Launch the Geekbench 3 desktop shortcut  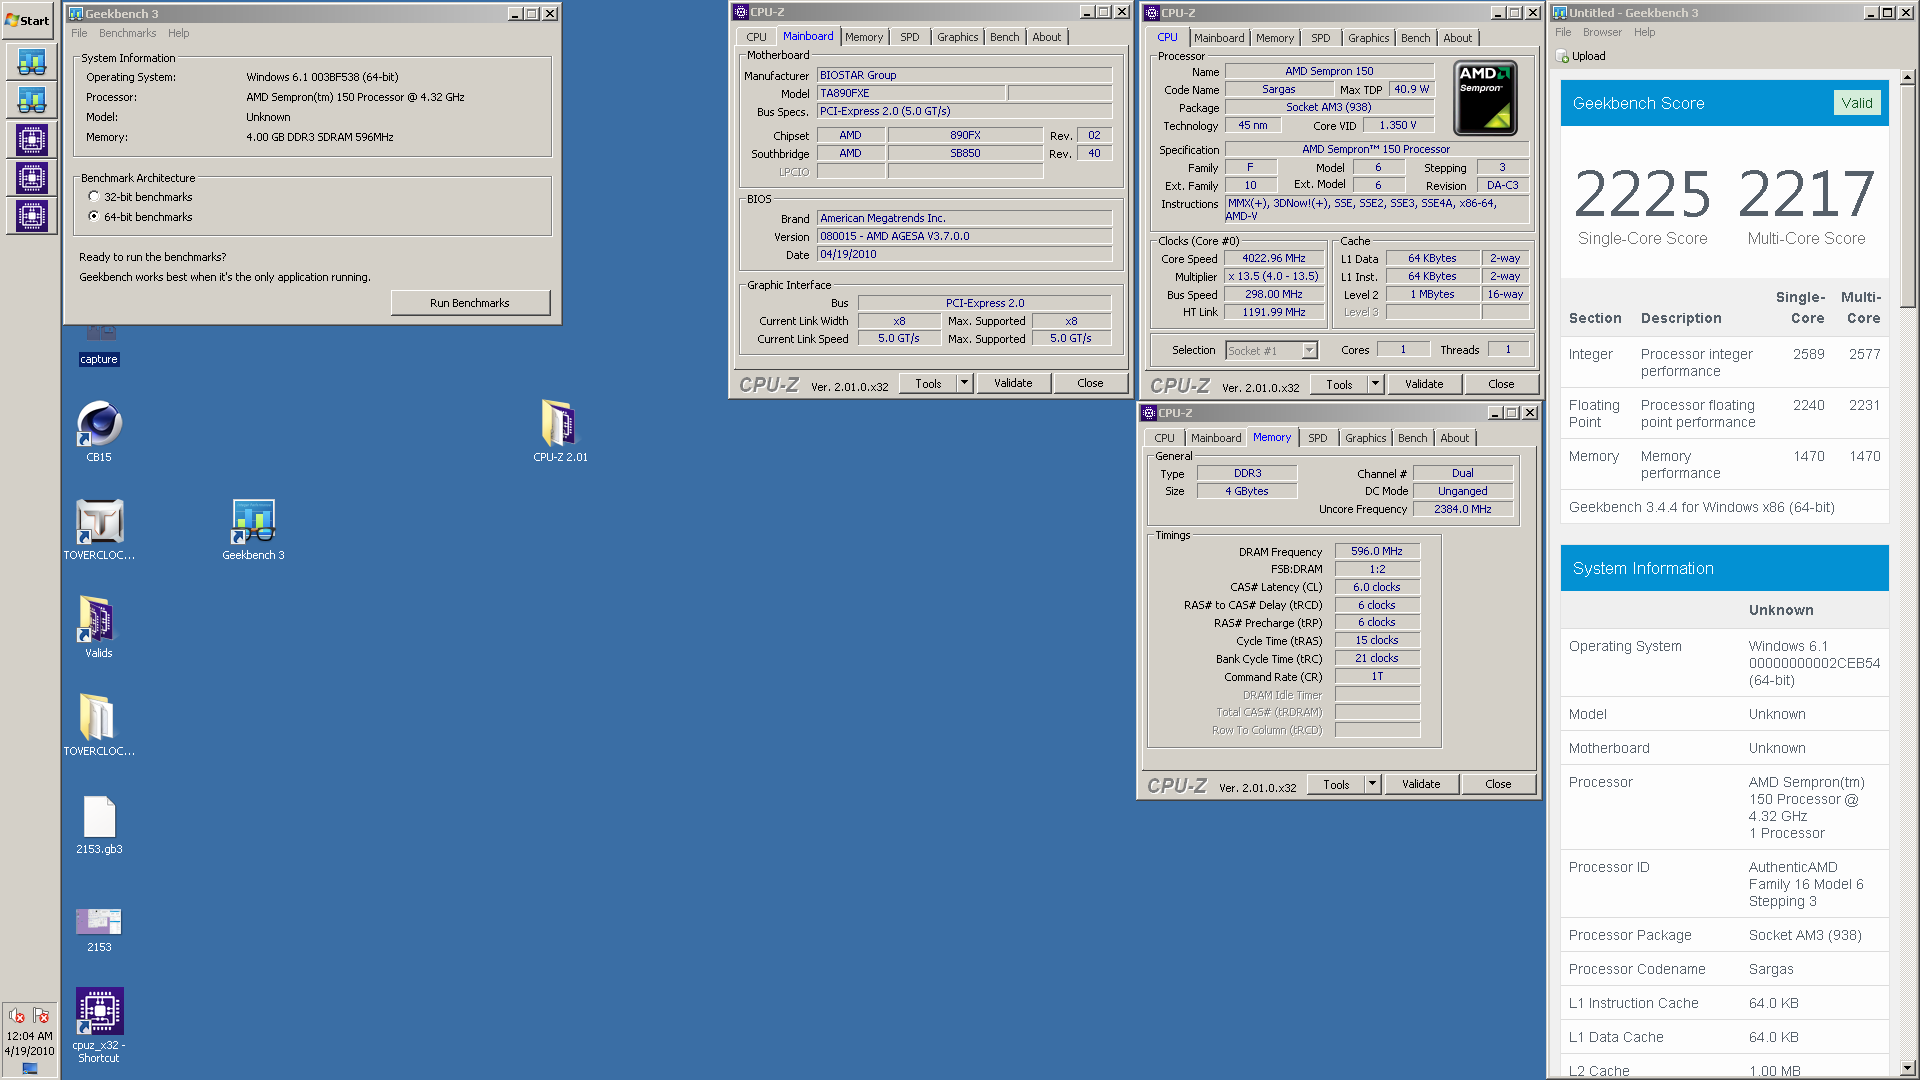coord(253,529)
